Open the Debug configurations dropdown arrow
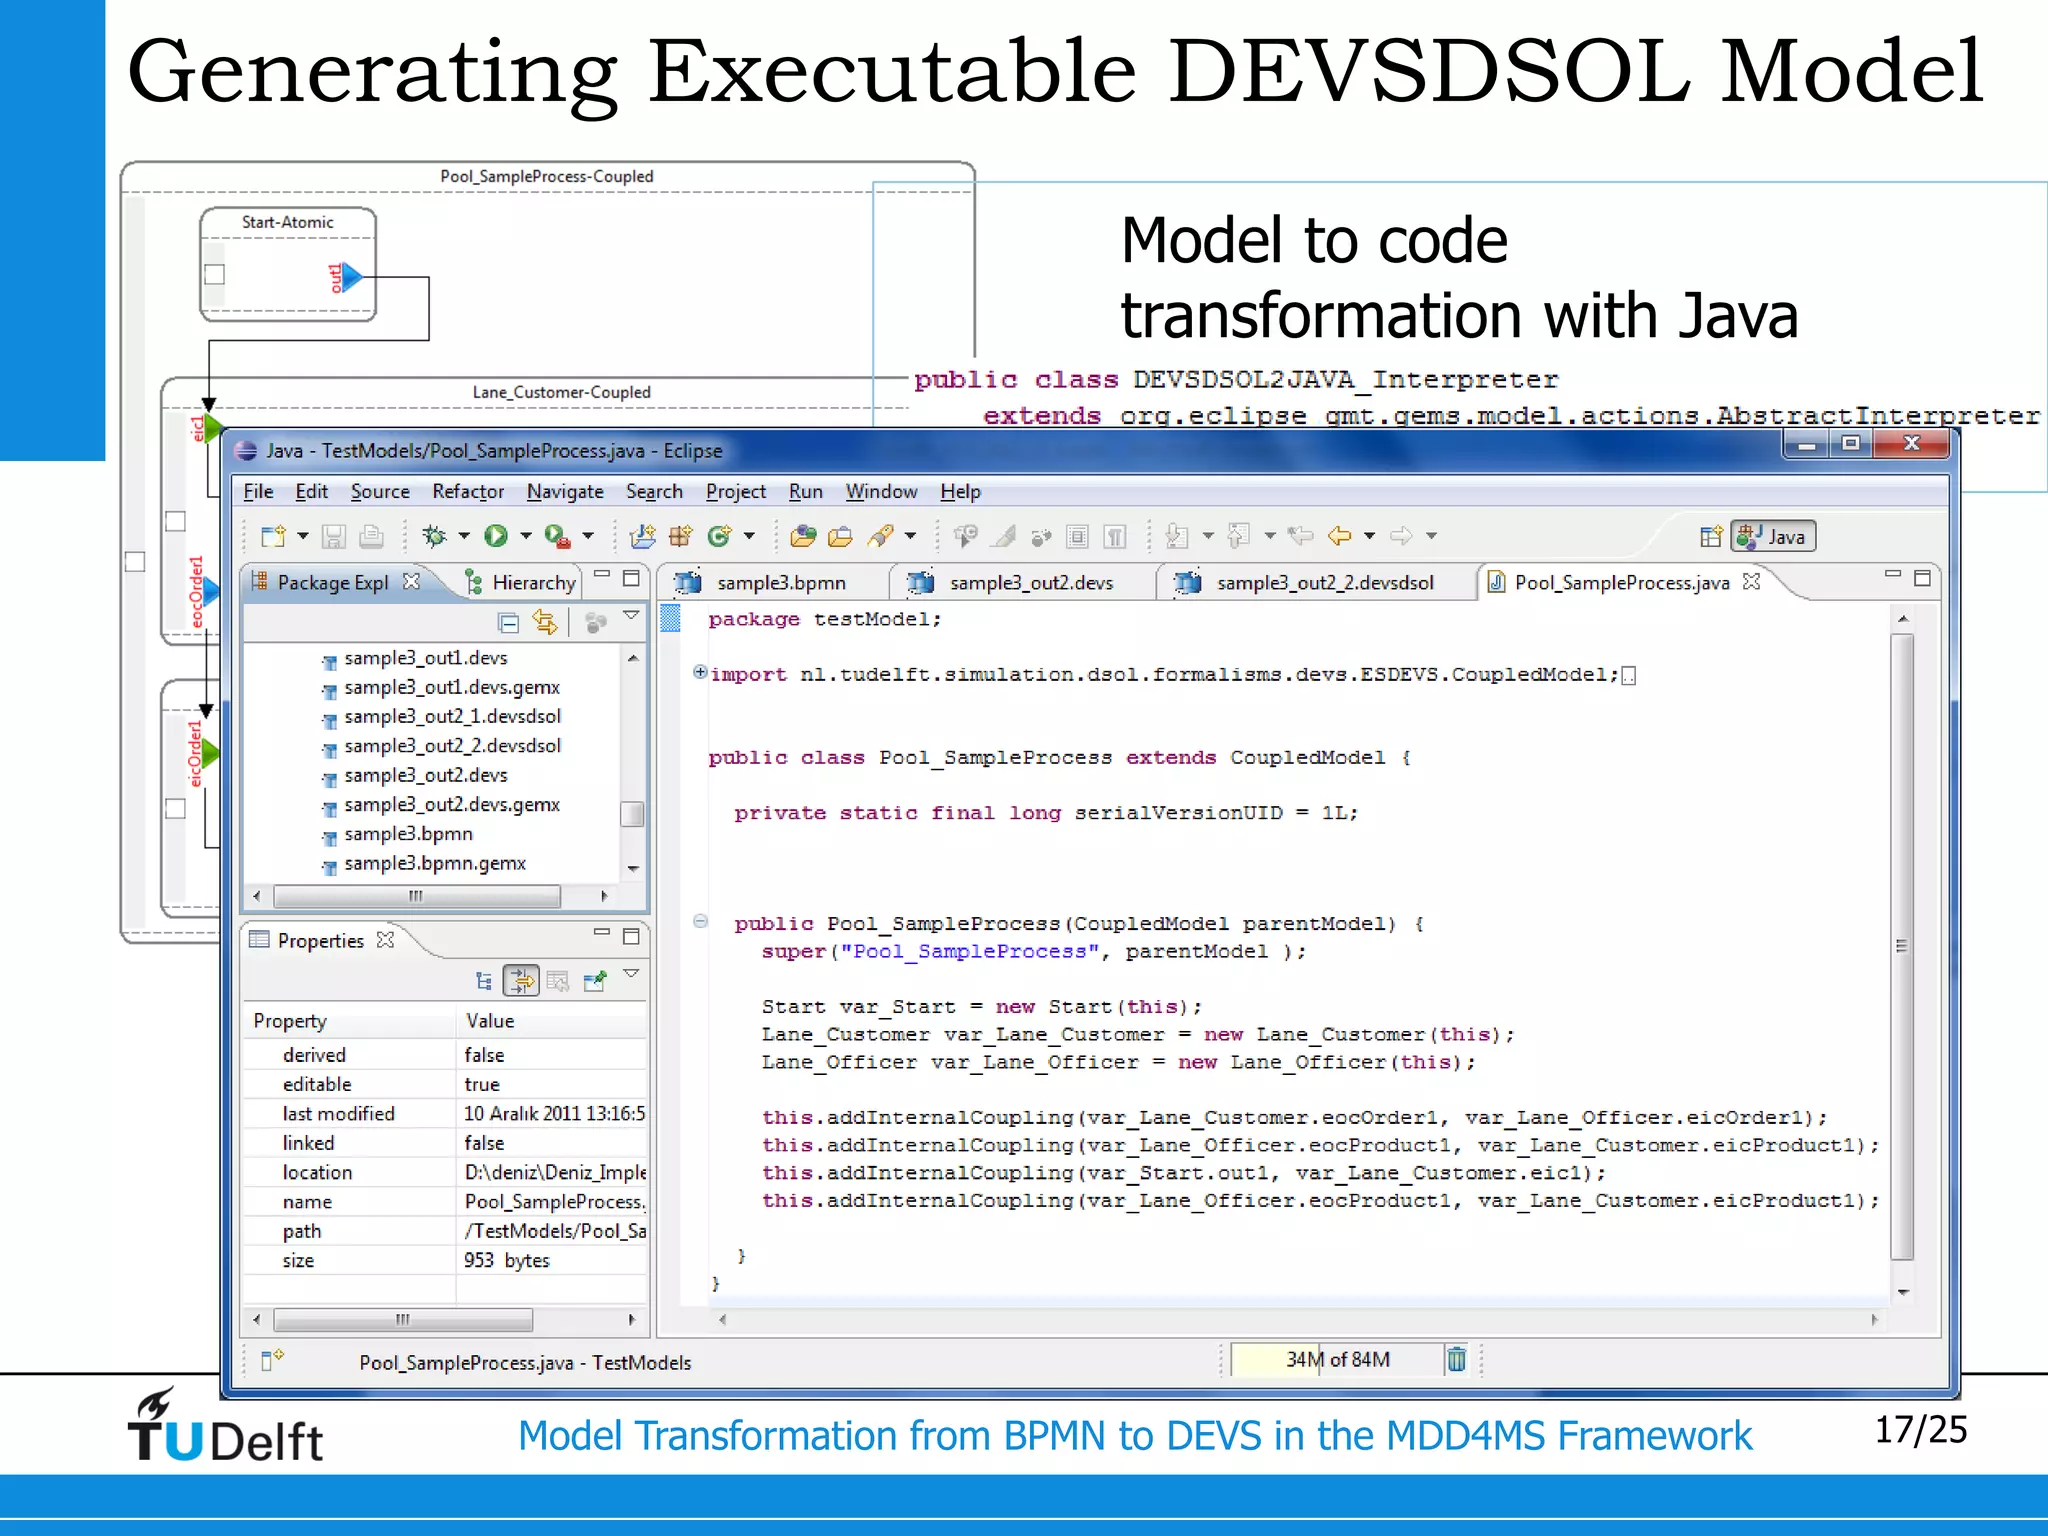The image size is (2048, 1536). pos(464,537)
